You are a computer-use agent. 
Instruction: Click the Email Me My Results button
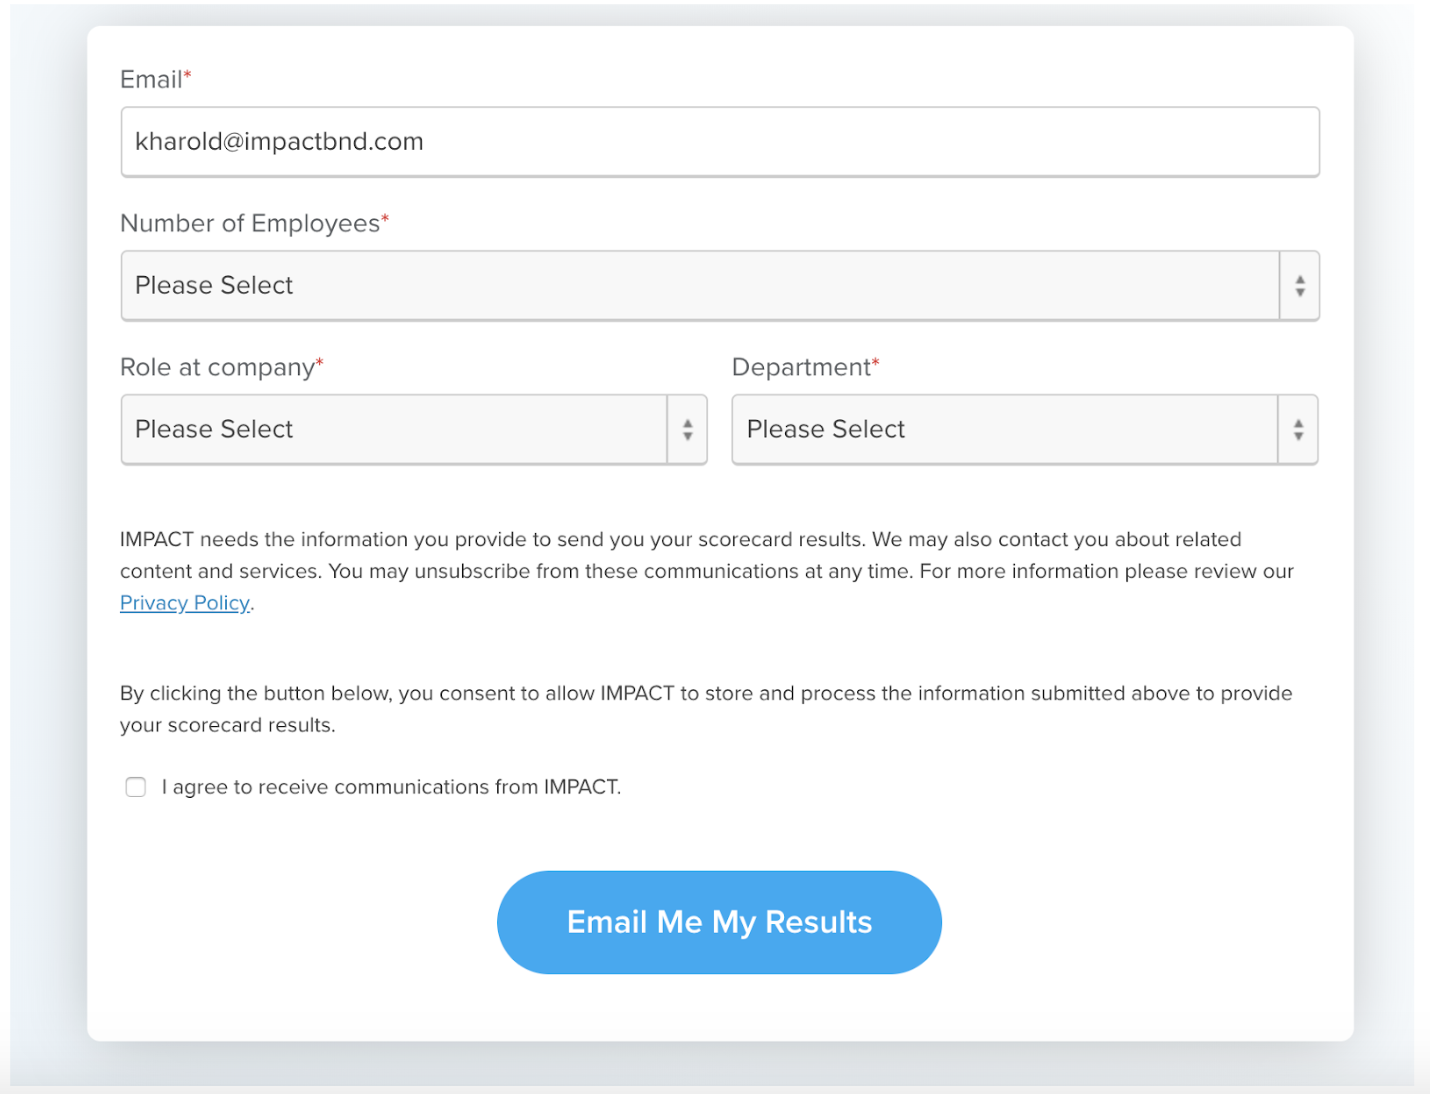719,922
